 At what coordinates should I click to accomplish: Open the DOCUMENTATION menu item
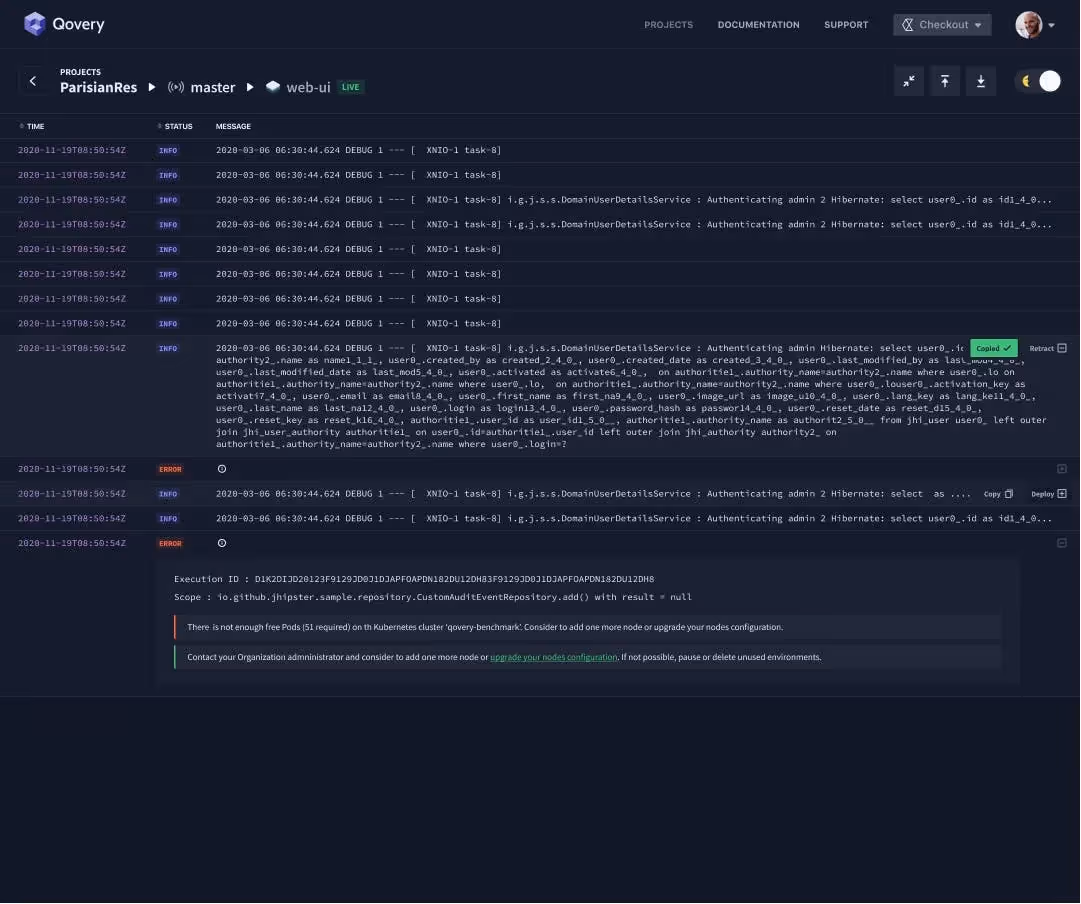coord(756,25)
